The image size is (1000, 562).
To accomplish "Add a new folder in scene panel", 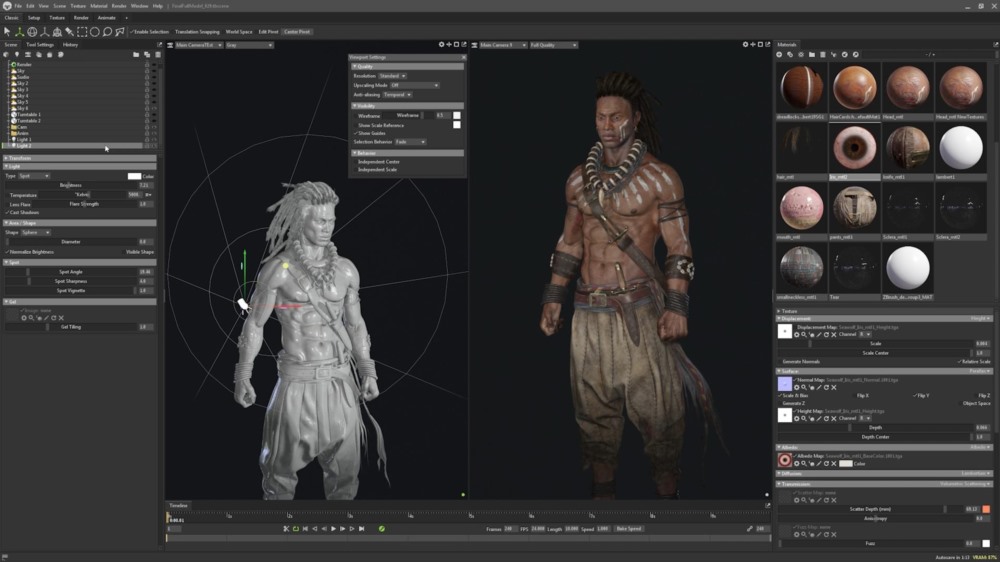I will click(x=136, y=55).
